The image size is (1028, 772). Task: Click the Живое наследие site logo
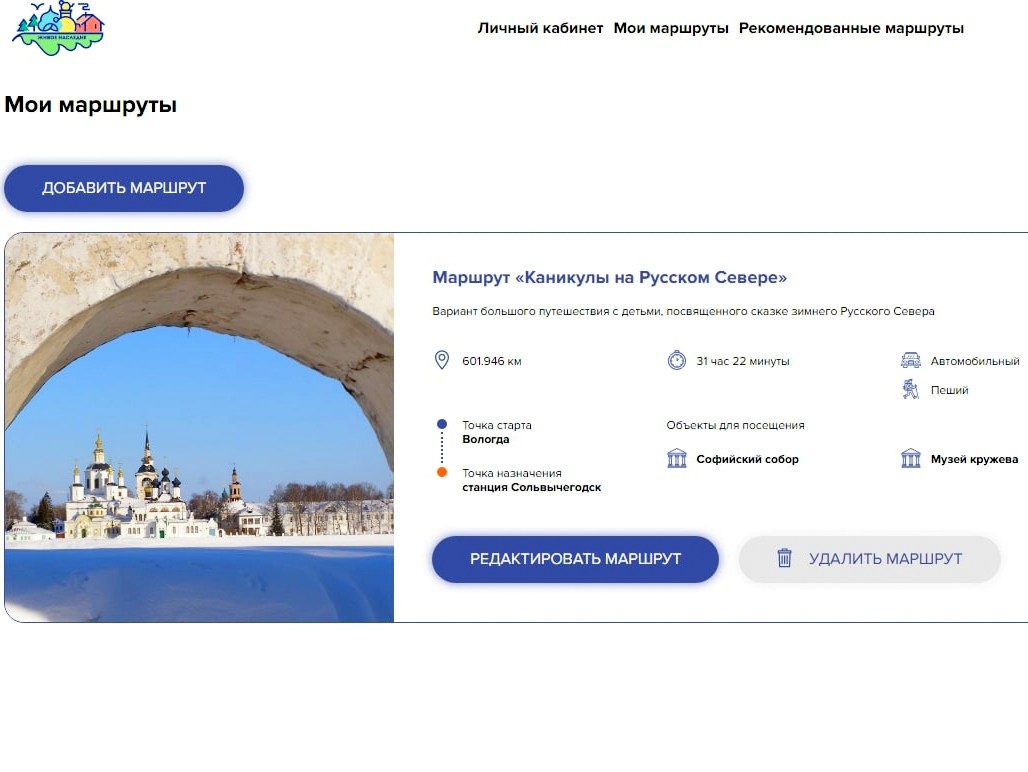[58, 28]
